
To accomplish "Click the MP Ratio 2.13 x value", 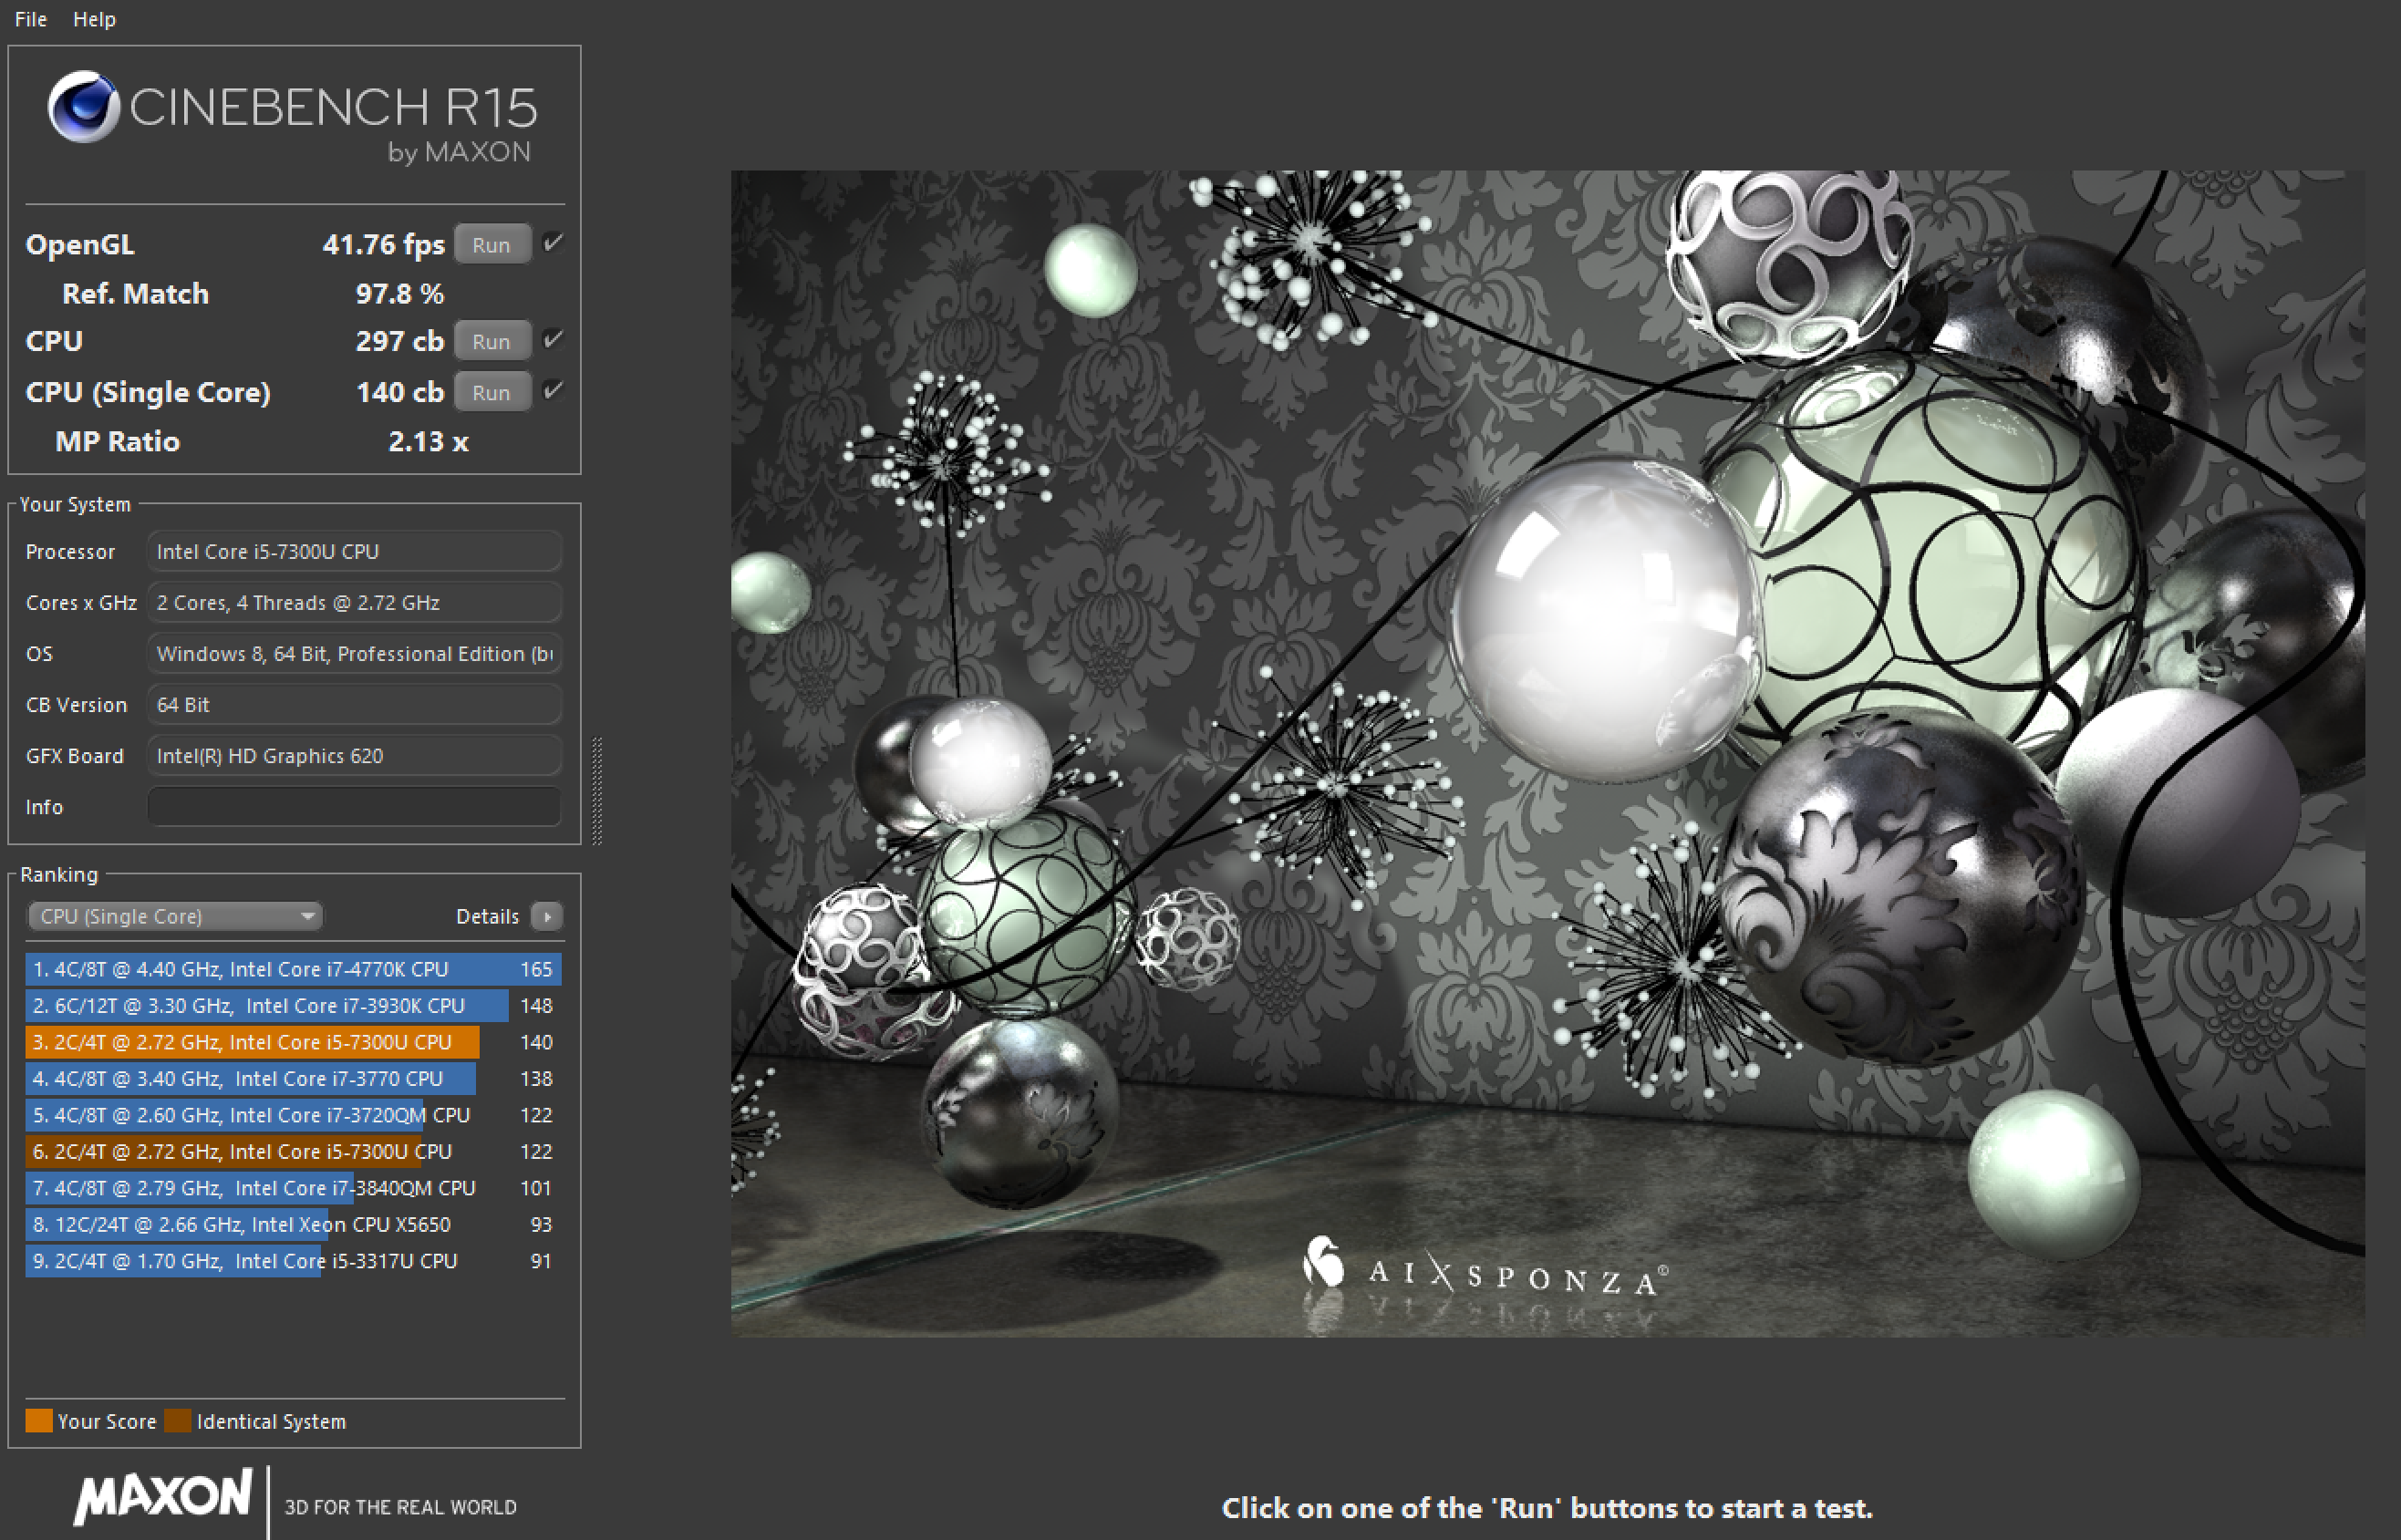I will [x=428, y=442].
